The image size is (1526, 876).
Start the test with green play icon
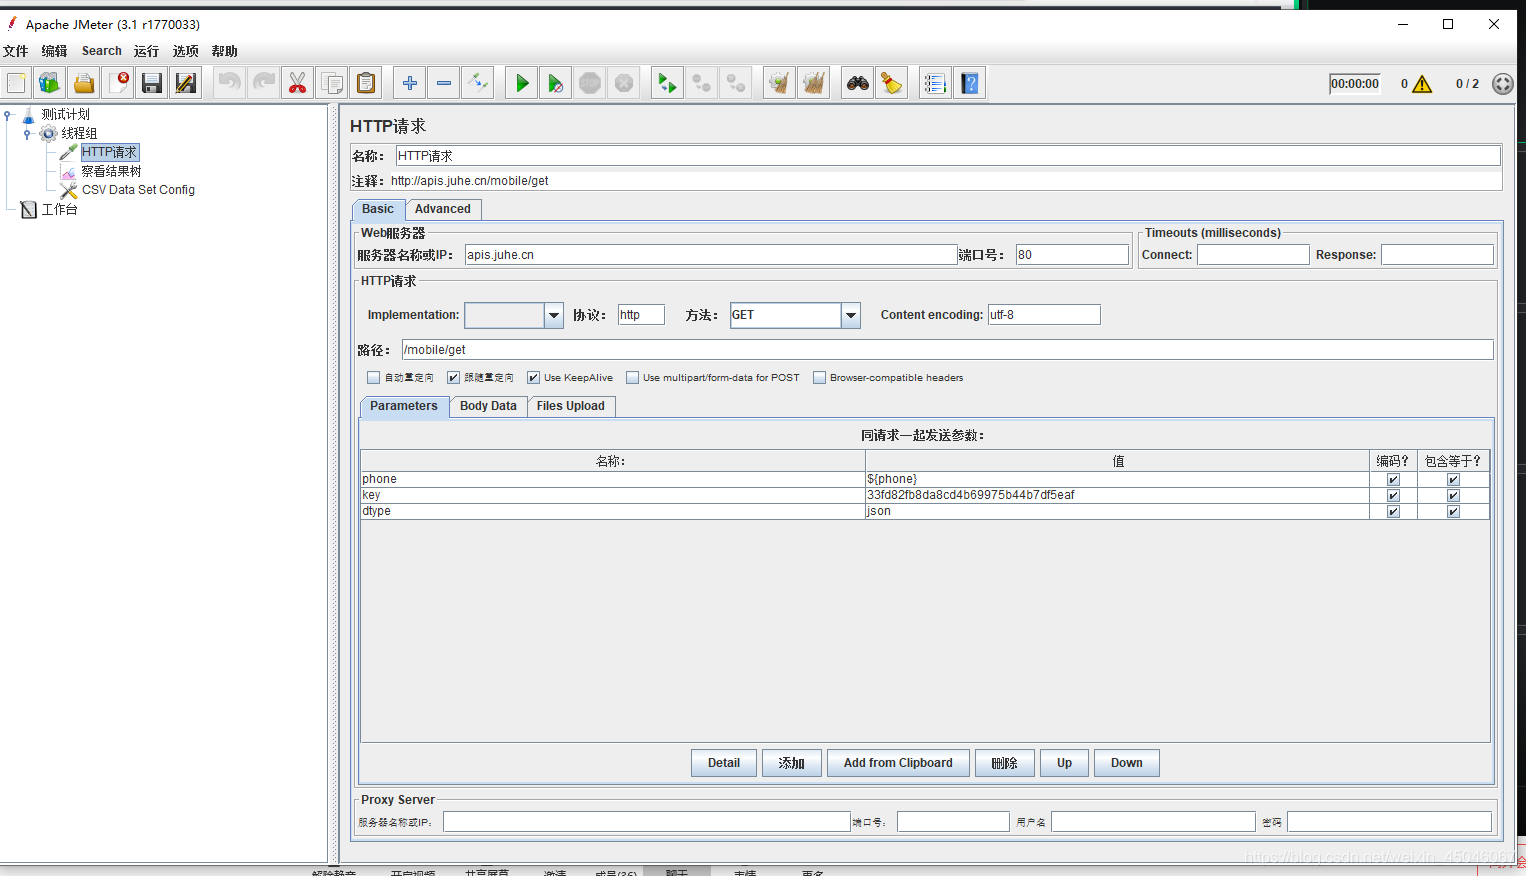coord(522,83)
